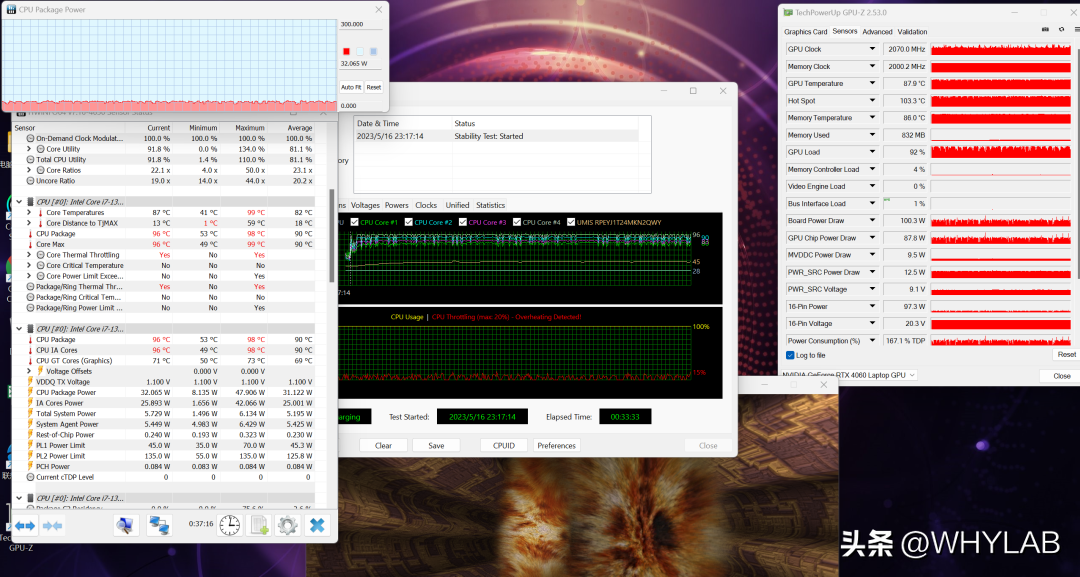Open Hot Spot sensor dropdown
This screenshot has height=577, width=1080.
tap(872, 101)
